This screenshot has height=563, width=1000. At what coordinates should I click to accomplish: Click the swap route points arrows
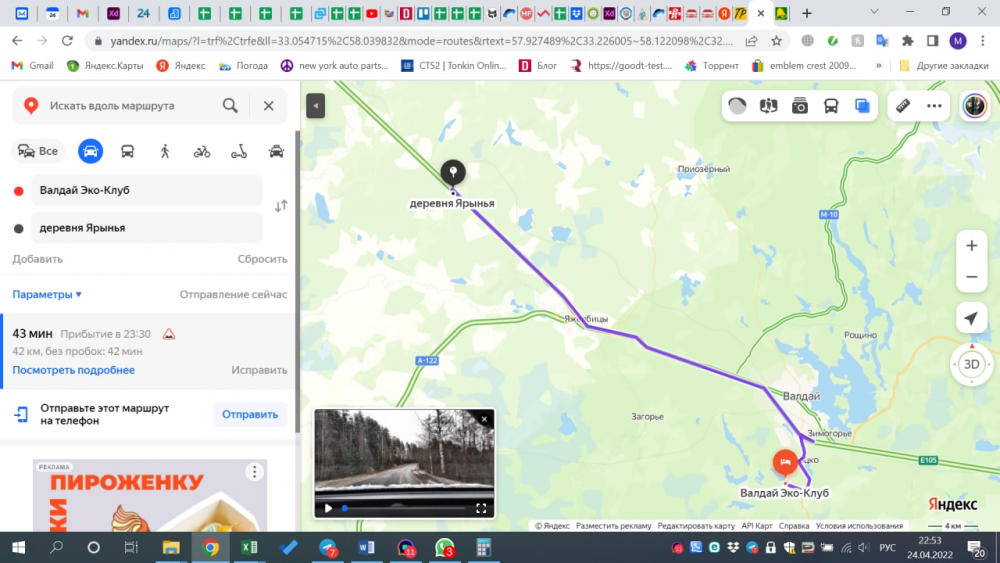[281, 206]
